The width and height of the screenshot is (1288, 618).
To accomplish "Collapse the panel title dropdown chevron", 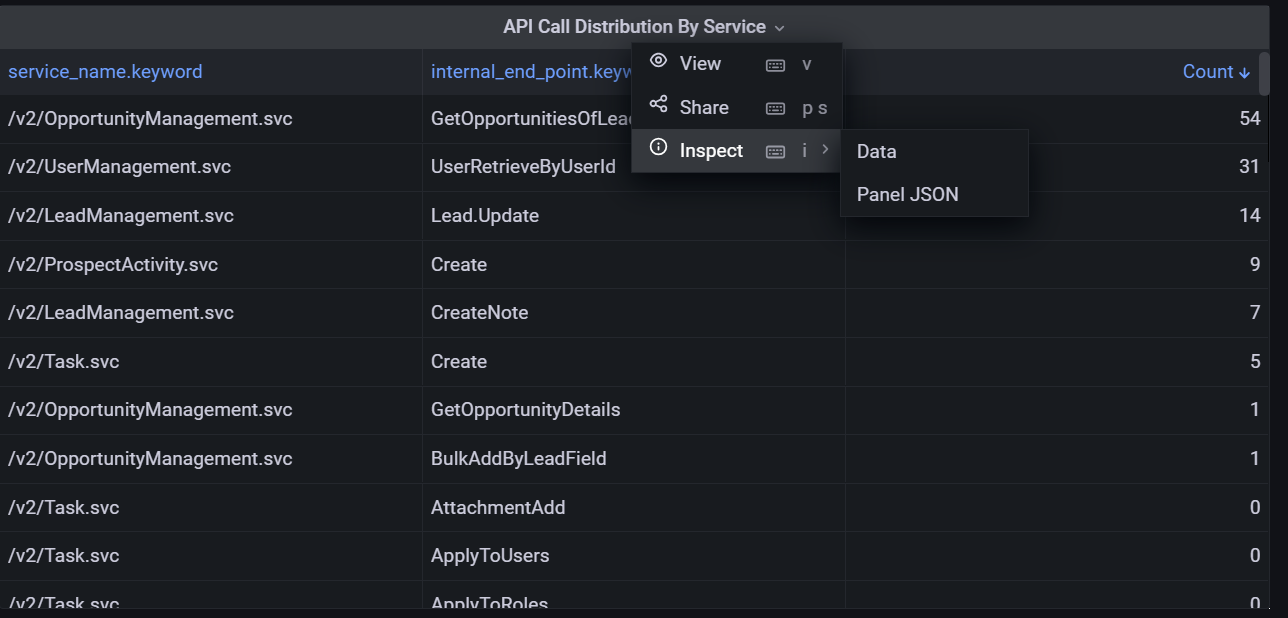I will pos(780,28).
